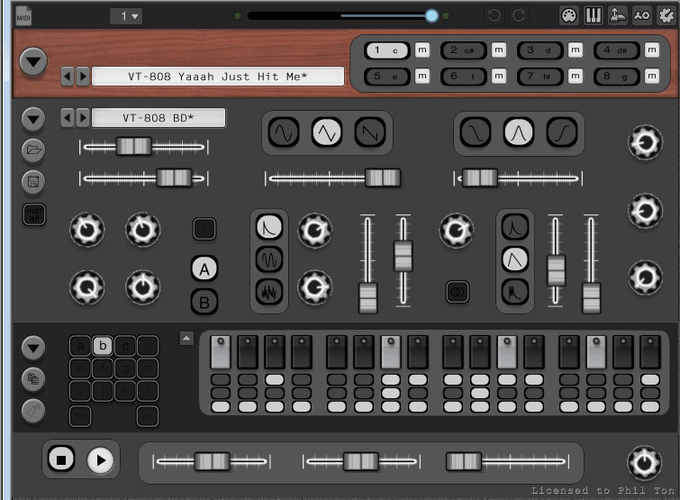Screen dimensions: 680x500
Task: Click the VT-808 BD patch name field
Action: pos(158,118)
